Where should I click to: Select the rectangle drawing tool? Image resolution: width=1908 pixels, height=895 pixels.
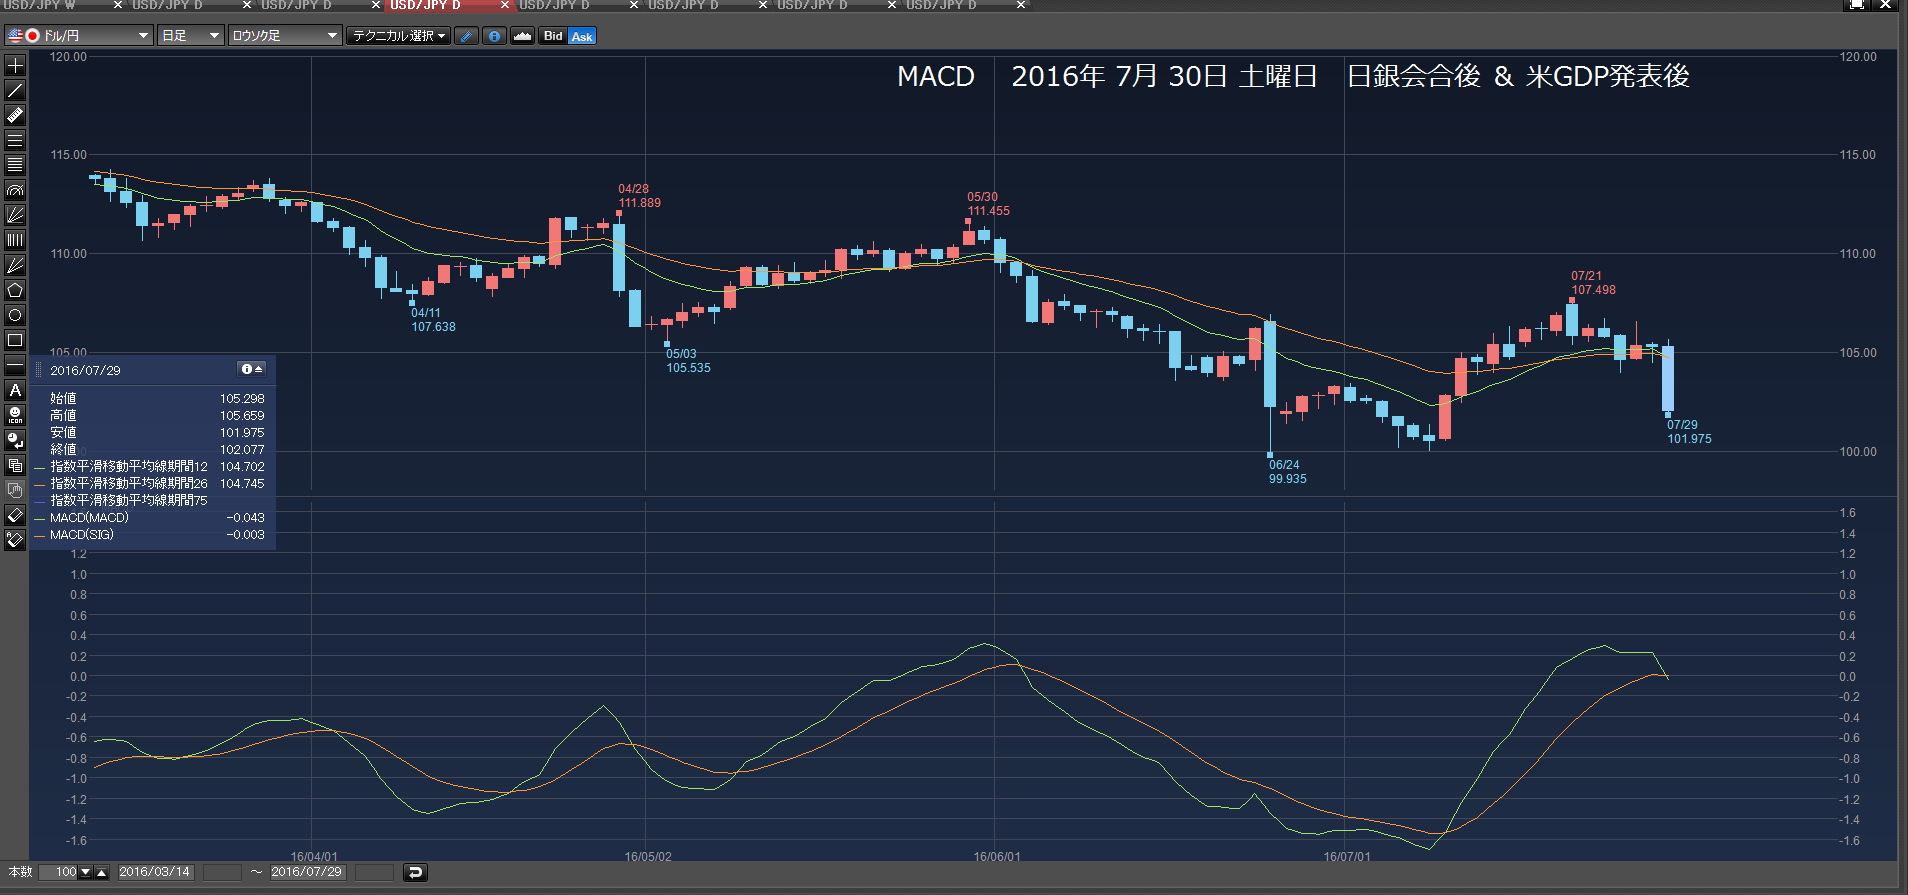(15, 340)
